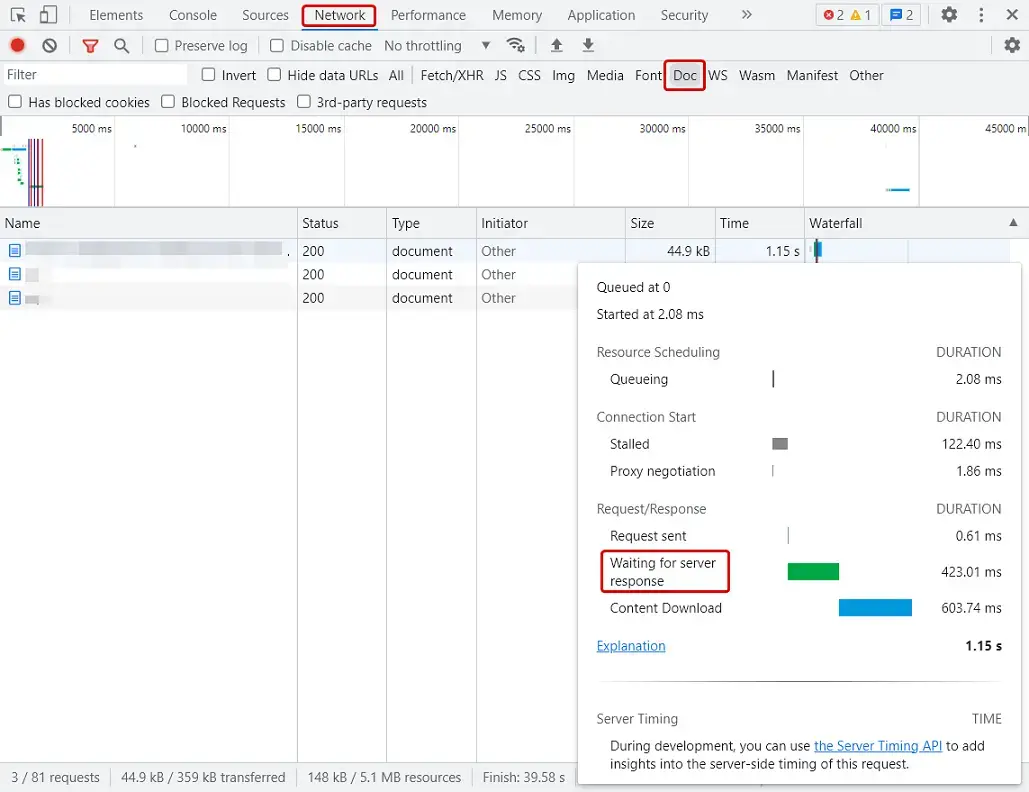Sort by the Status column header
This screenshot has height=792, width=1029.
tap(341, 223)
